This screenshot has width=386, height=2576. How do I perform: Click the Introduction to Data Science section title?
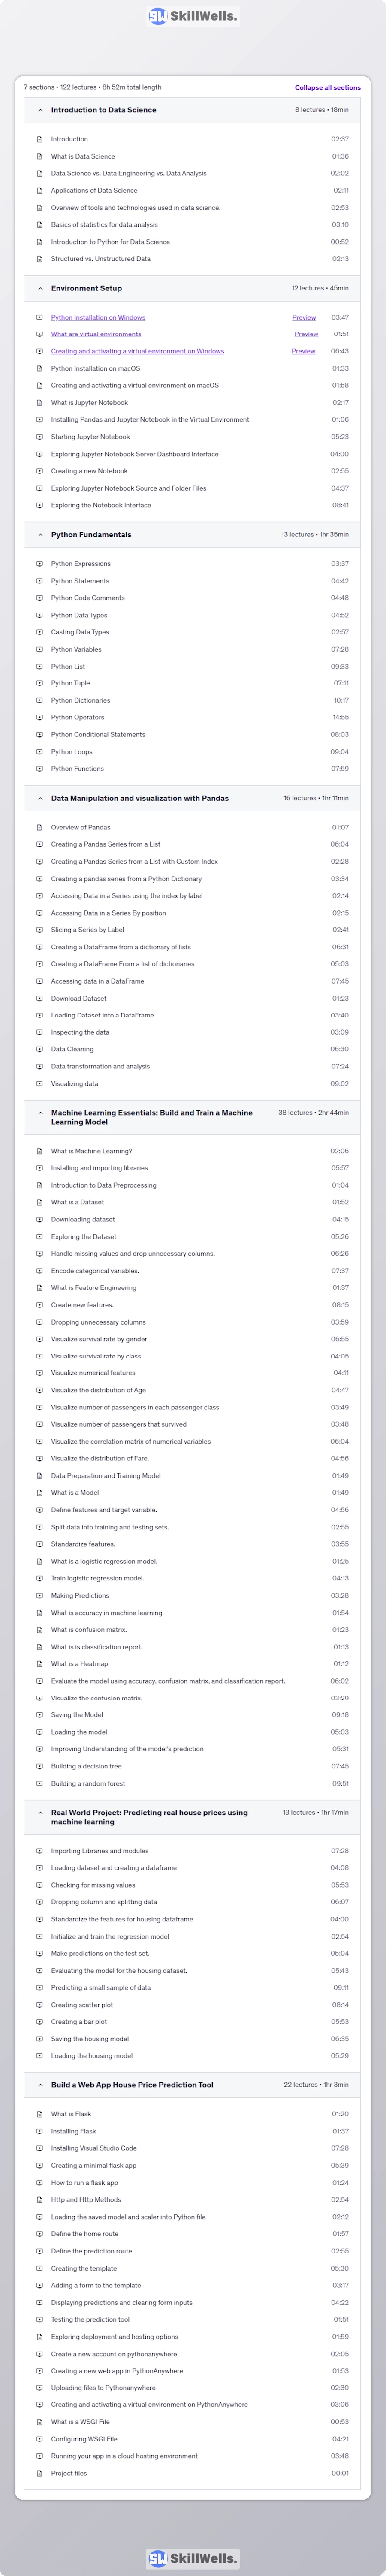pos(103,110)
